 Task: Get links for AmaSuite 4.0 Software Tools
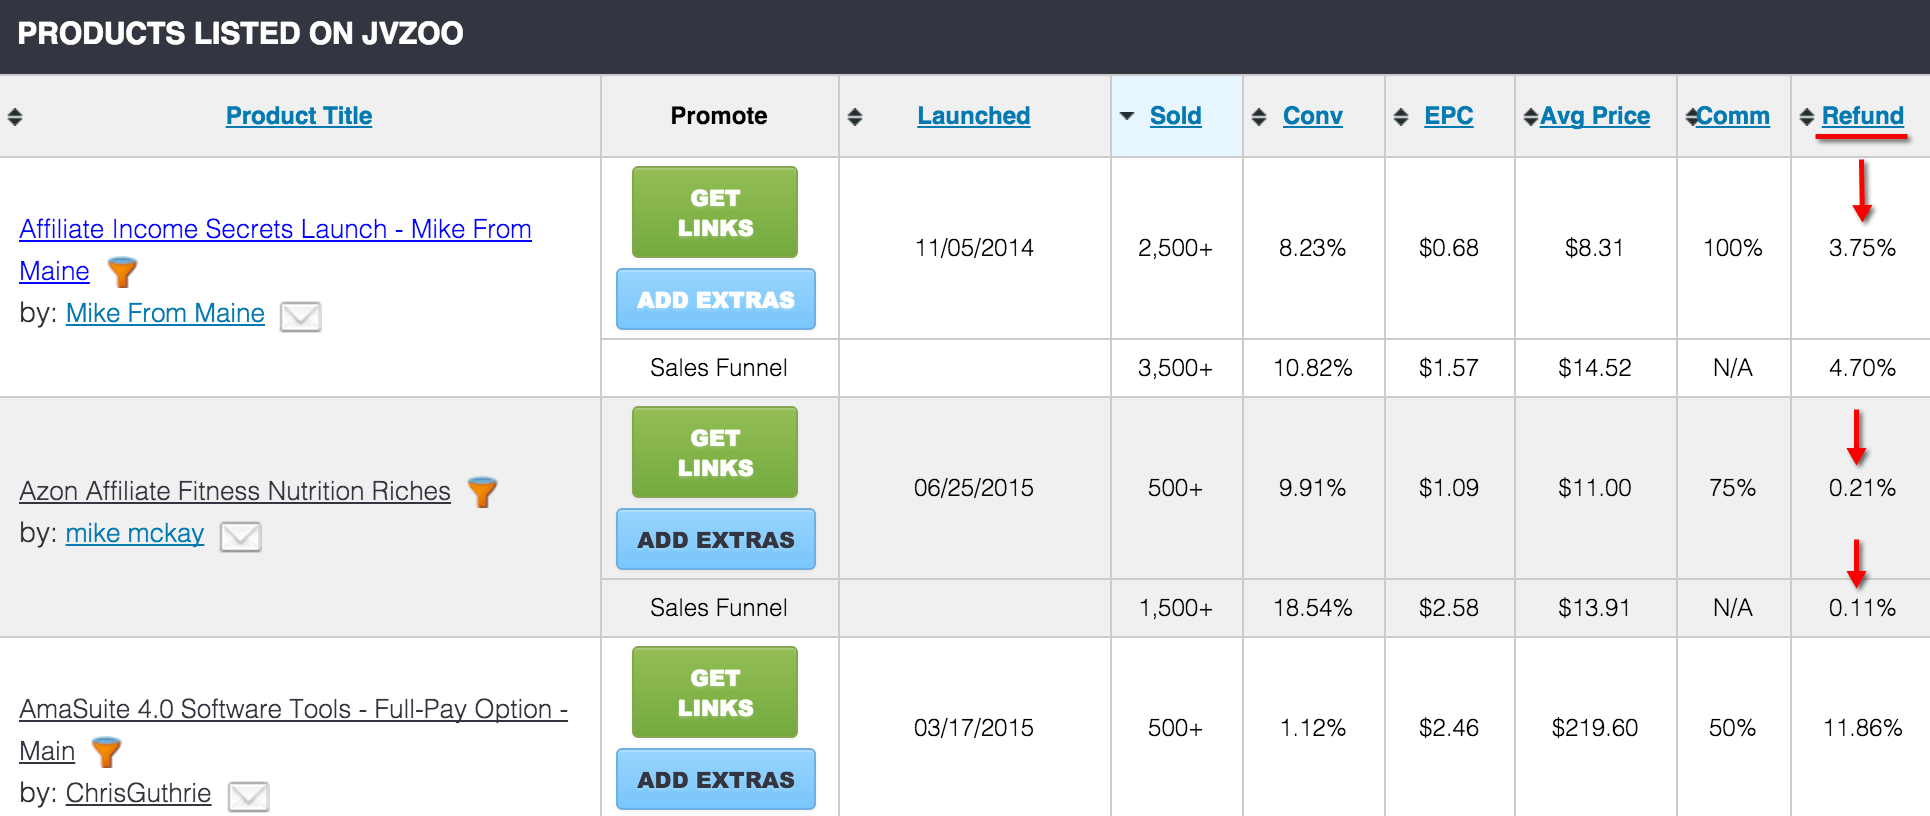tap(715, 692)
